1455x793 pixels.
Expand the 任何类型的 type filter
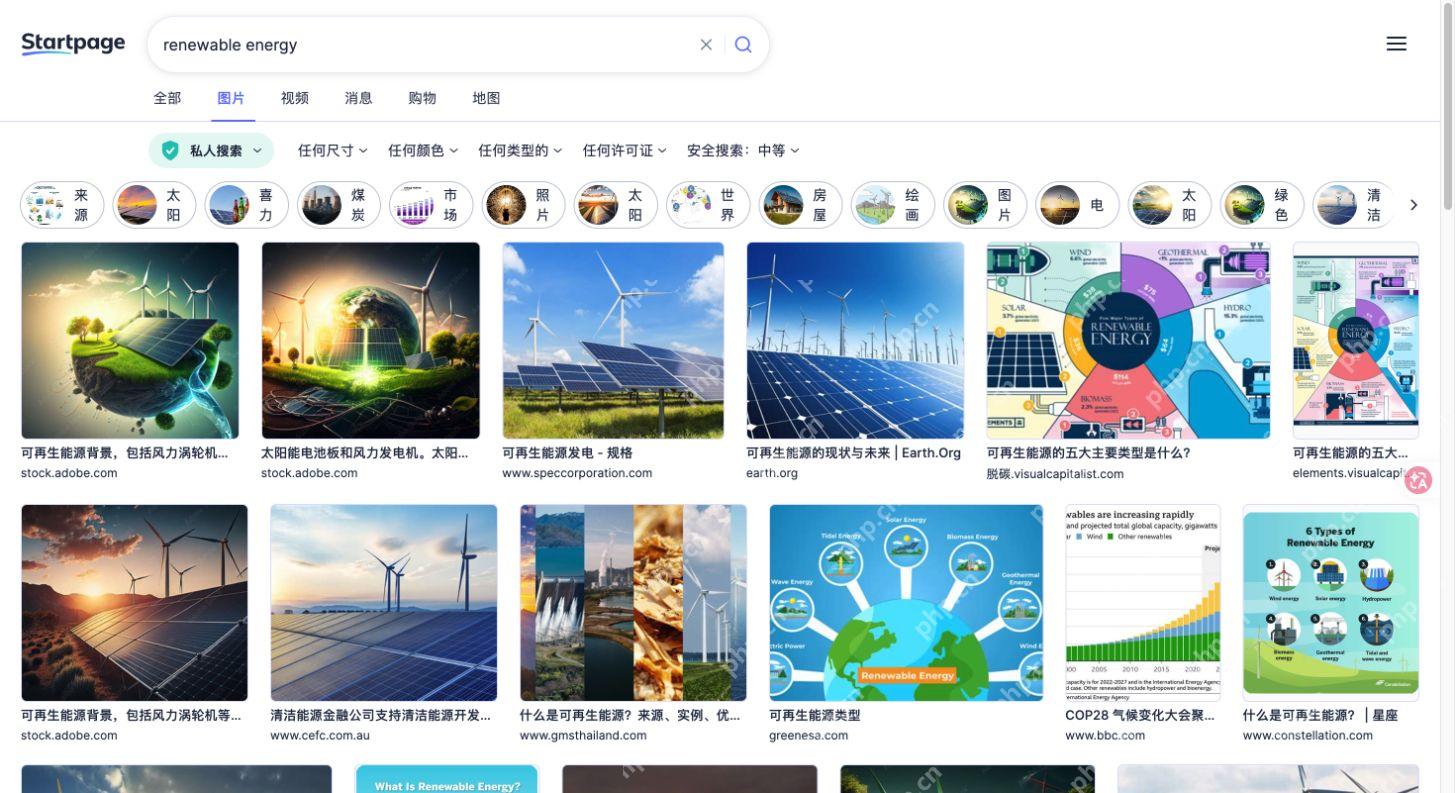(520, 151)
